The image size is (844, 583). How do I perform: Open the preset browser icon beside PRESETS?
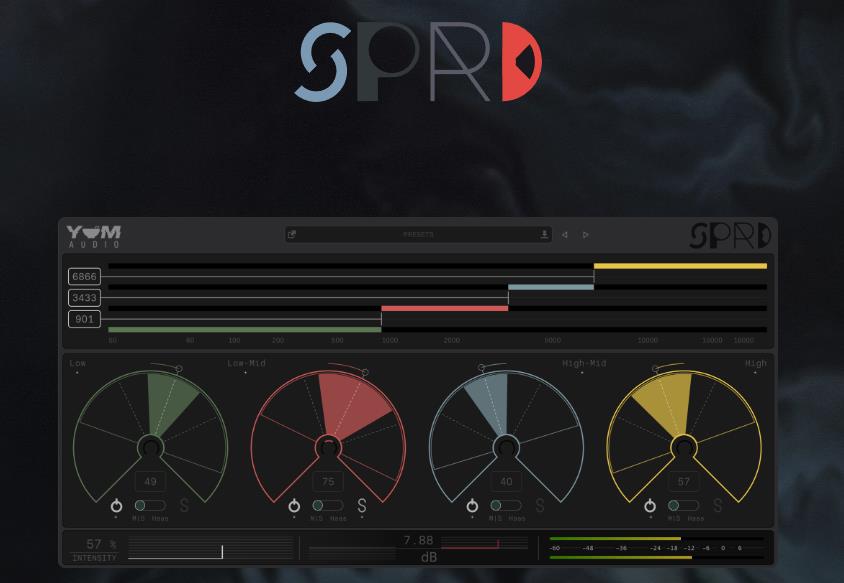[x=292, y=234]
